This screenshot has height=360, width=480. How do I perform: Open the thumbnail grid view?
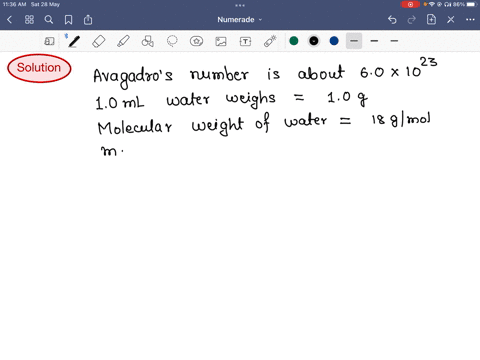click(29, 20)
